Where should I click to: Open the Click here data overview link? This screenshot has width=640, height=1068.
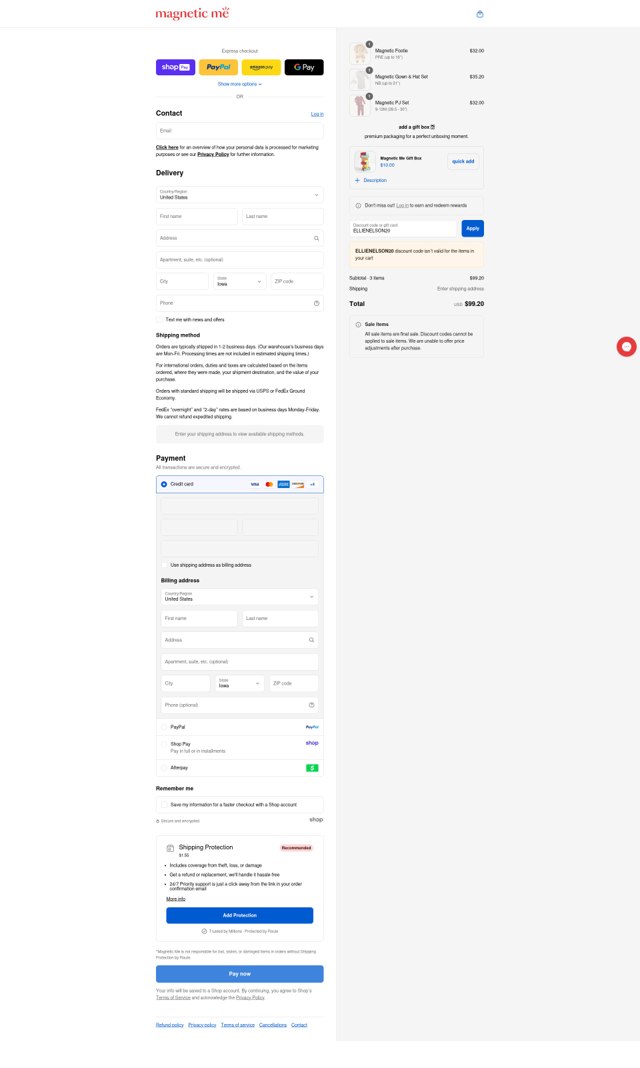167,147
